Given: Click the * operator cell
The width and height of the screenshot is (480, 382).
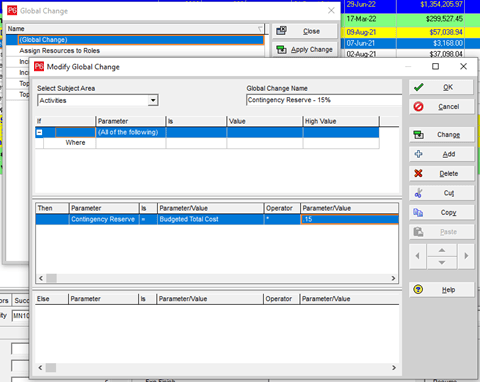Looking at the screenshot, I should click(282, 219).
